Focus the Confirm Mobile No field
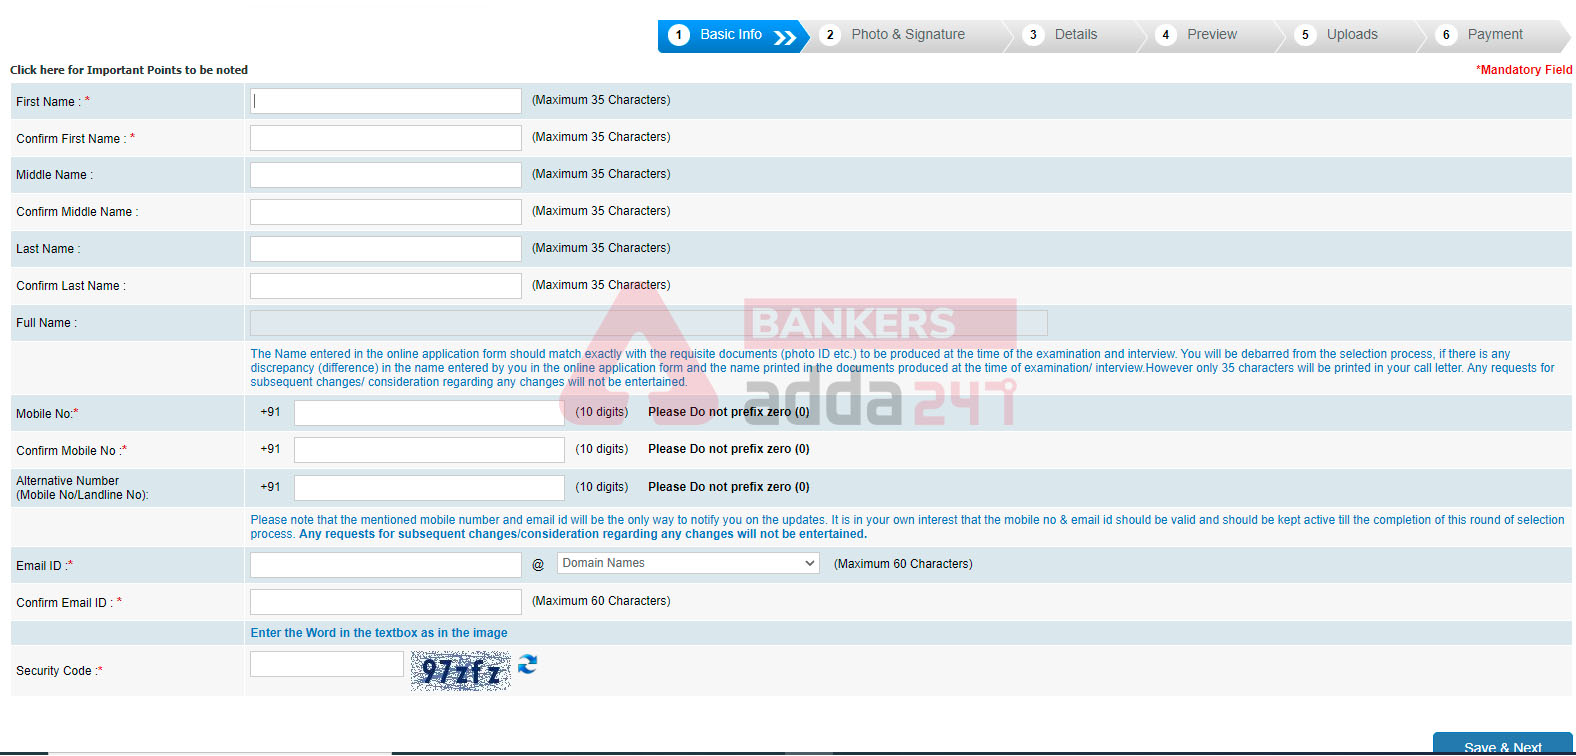 (429, 450)
